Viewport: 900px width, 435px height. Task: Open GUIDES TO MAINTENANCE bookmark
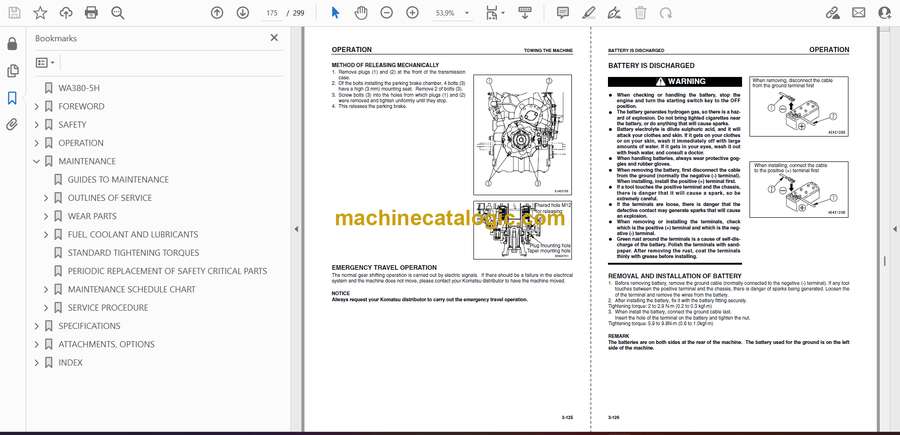118,180
